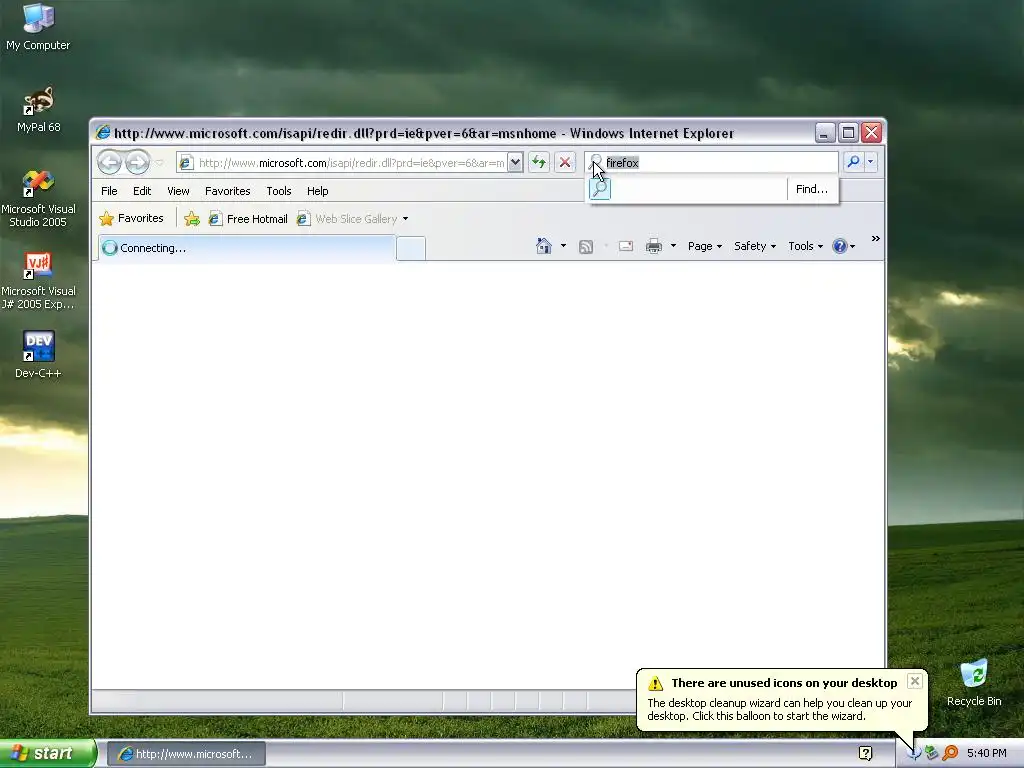Open the File menu
This screenshot has width=1024, height=768.
click(109, 191)
